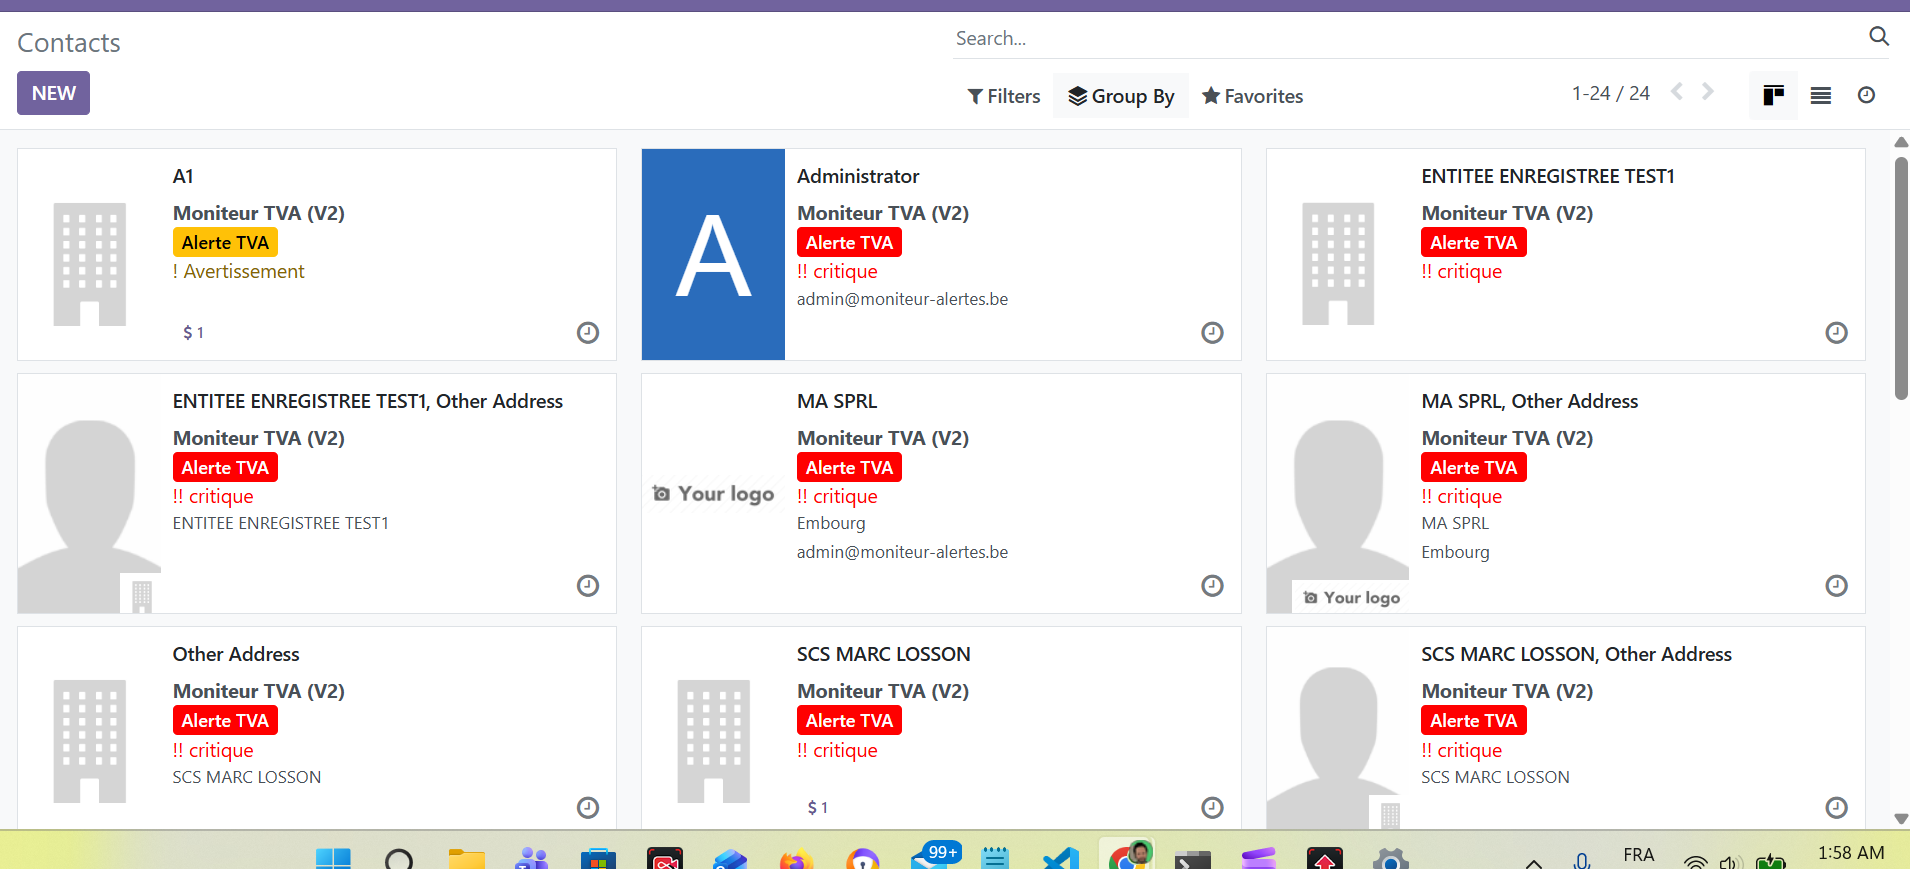Open activity clock on SCS MARC LOSSON, Other Address card

1836,808
